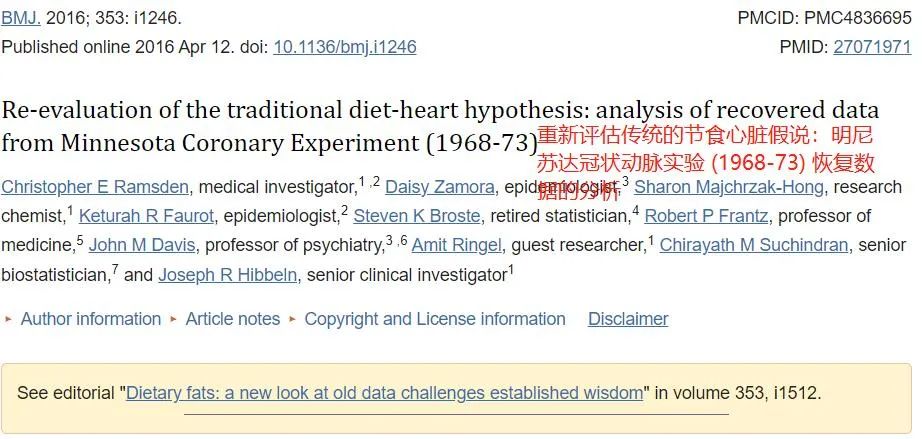Viewport: 922px width, 439px height.
Task: Open author Daisy Zamora's link
Action: click(x=440, y=187)
